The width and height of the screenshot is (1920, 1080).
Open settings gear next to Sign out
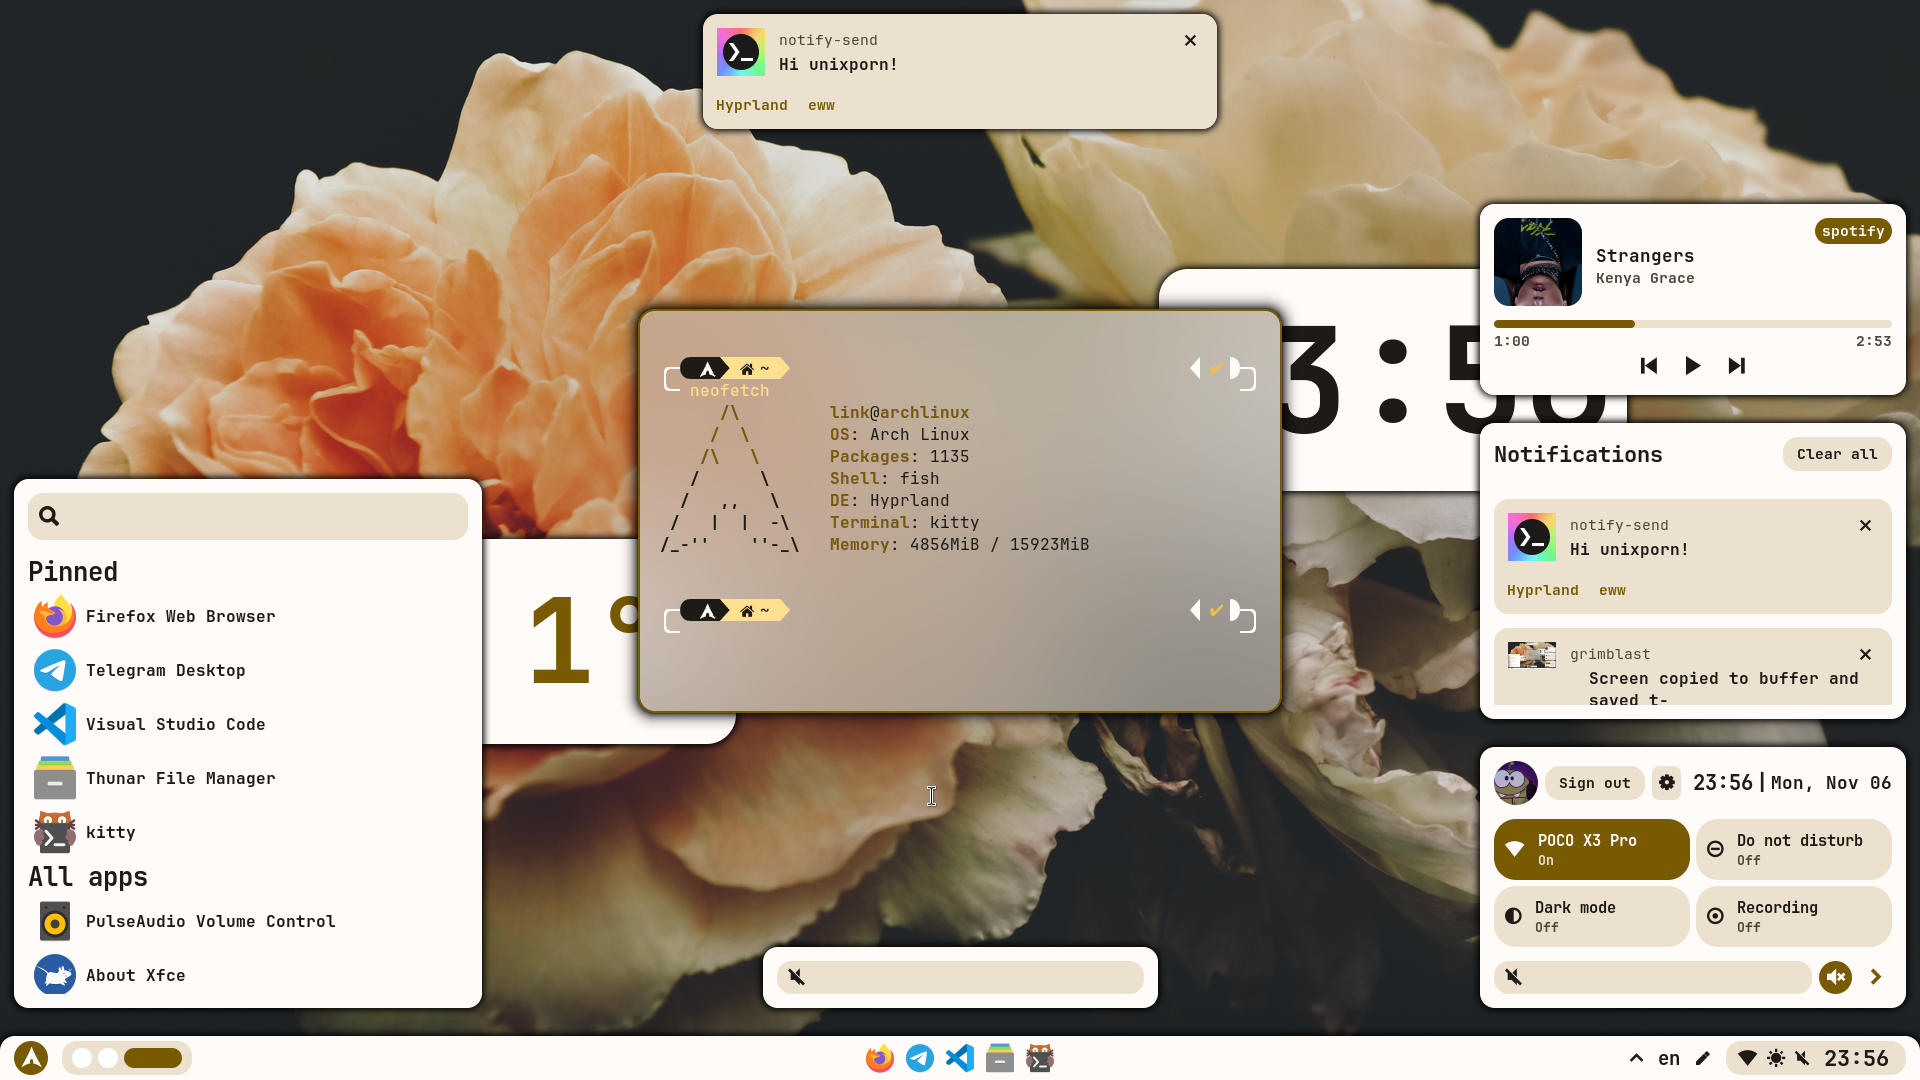[1666, 783]
